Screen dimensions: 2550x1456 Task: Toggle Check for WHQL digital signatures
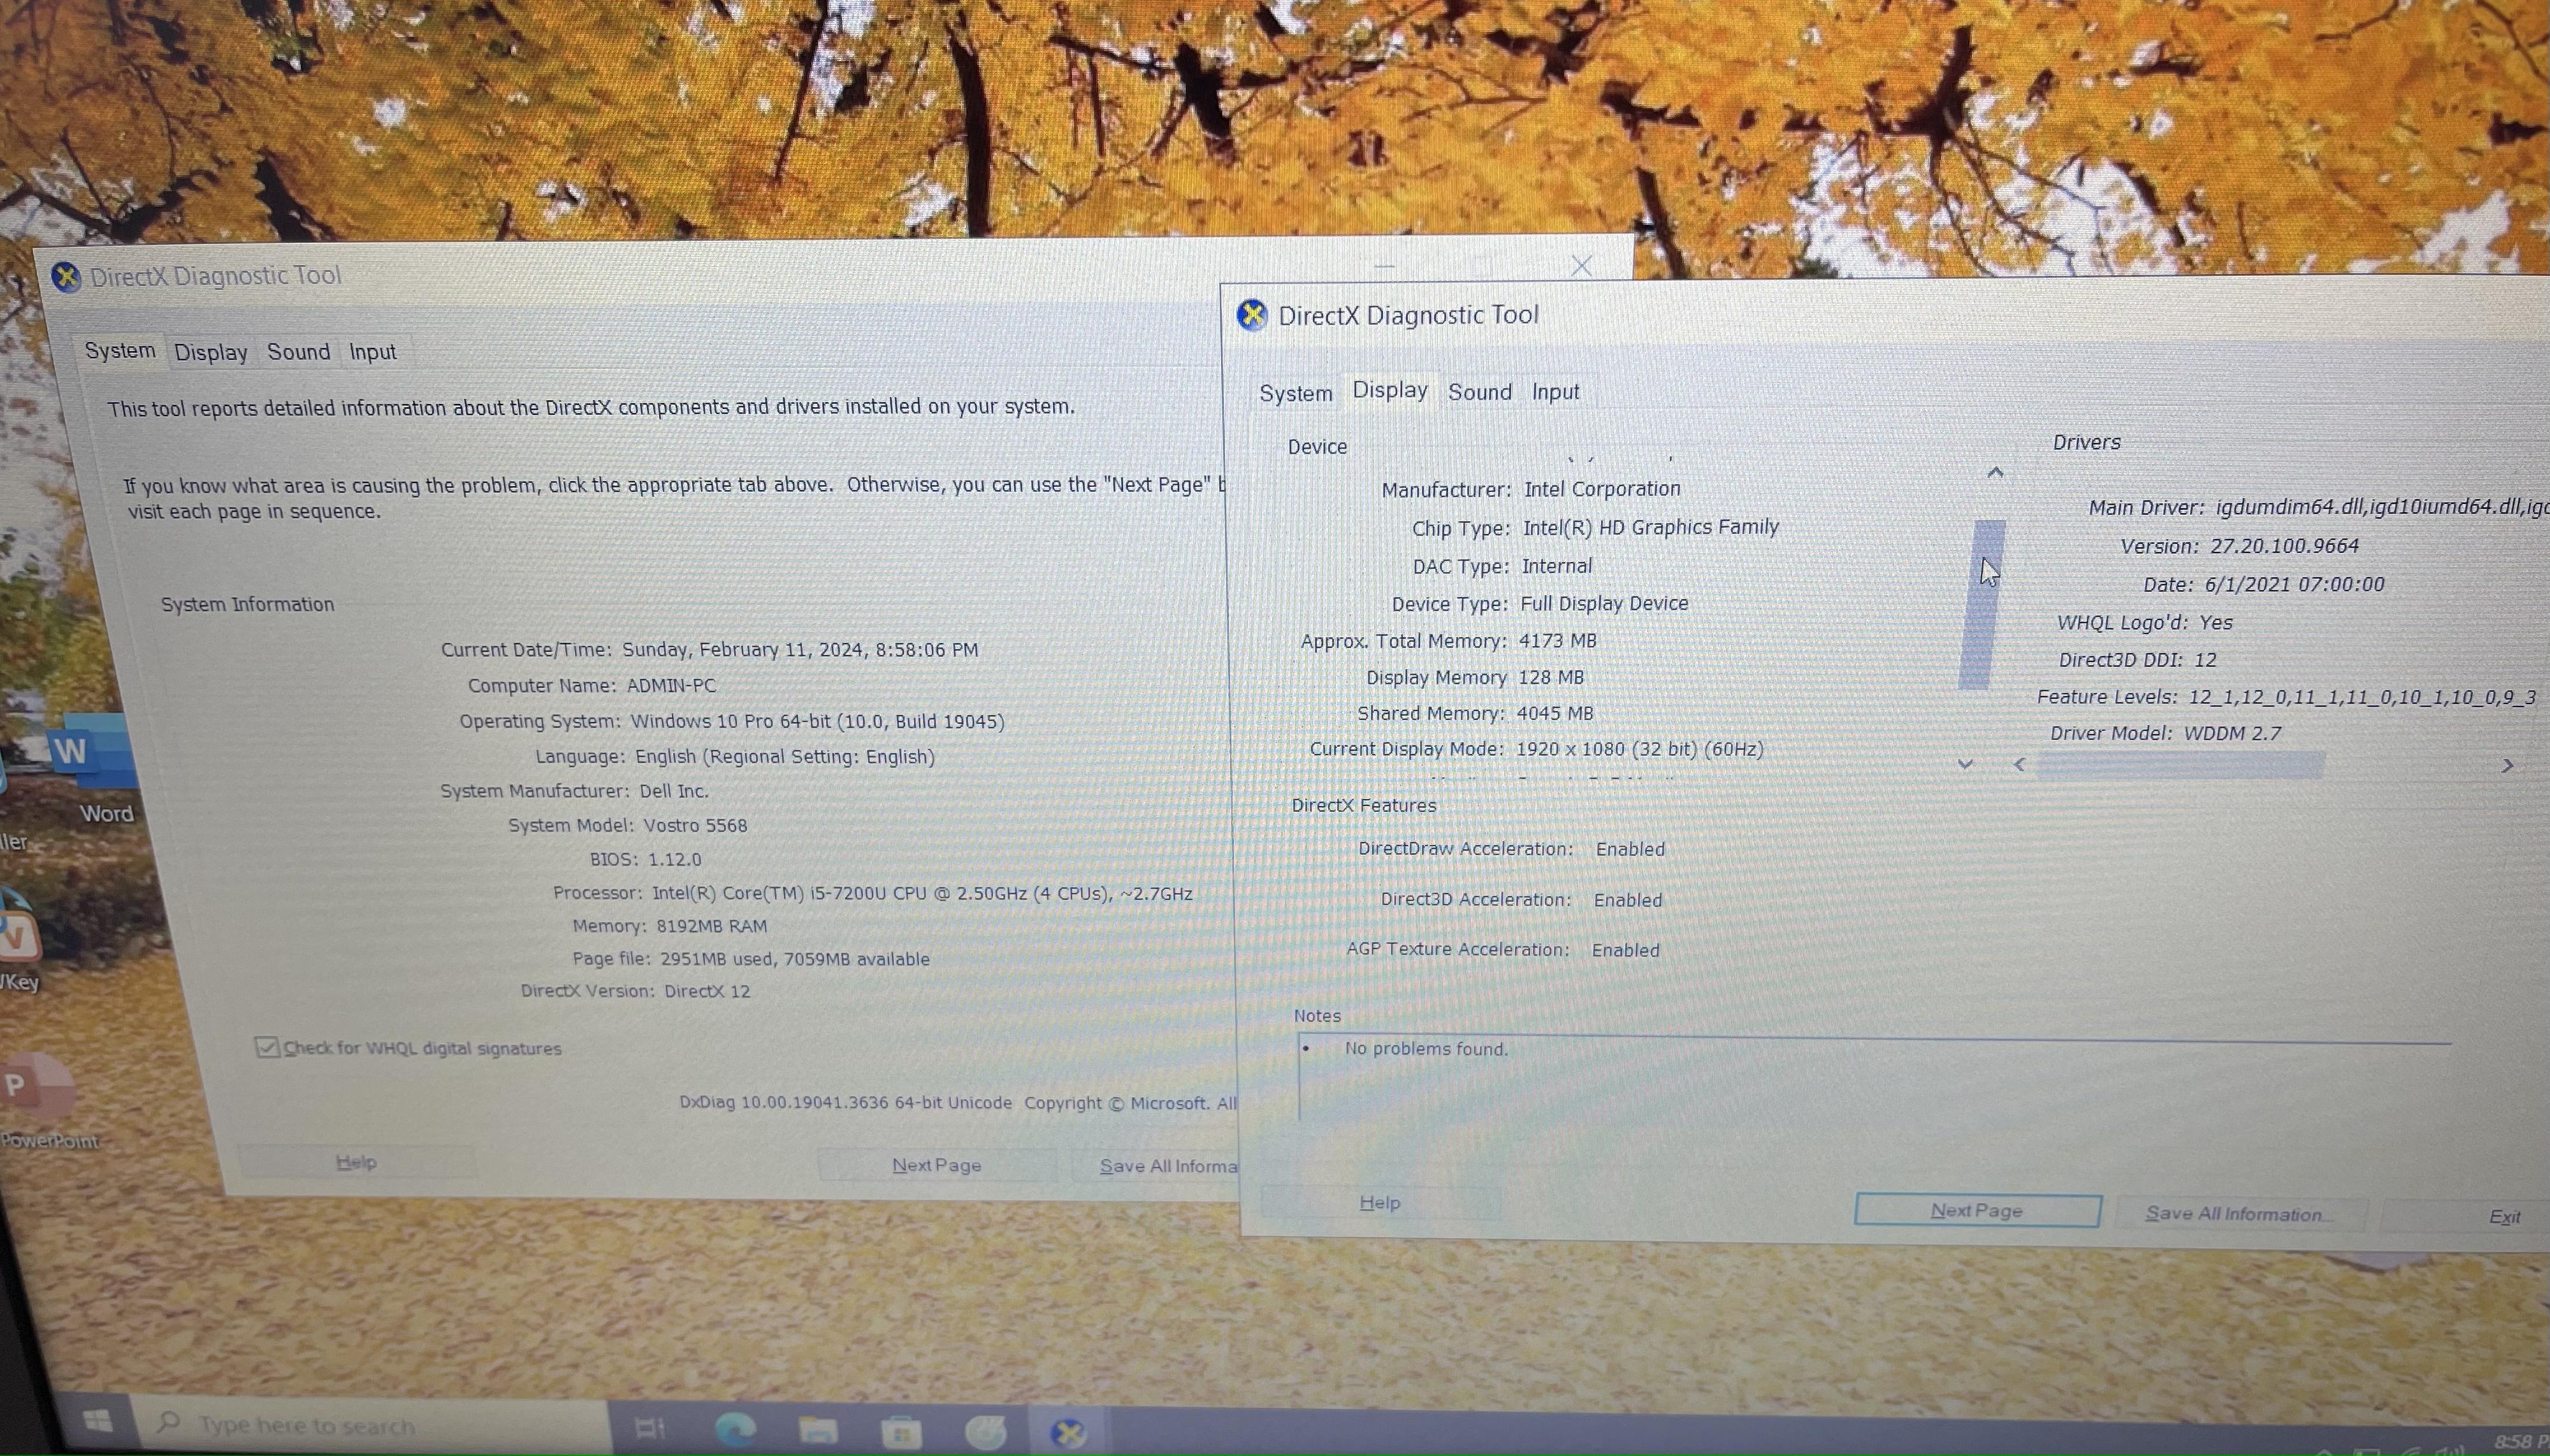(x=266, y=1047)
